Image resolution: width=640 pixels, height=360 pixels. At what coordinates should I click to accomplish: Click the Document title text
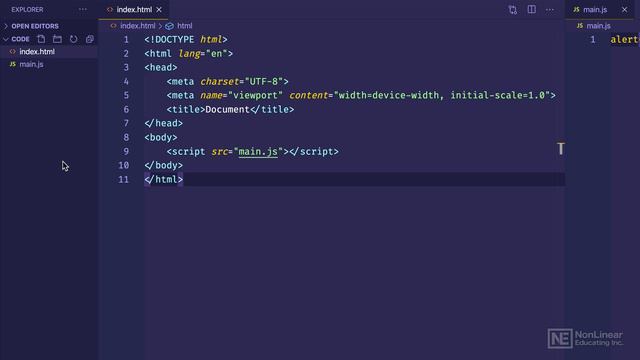click(227, 109)
